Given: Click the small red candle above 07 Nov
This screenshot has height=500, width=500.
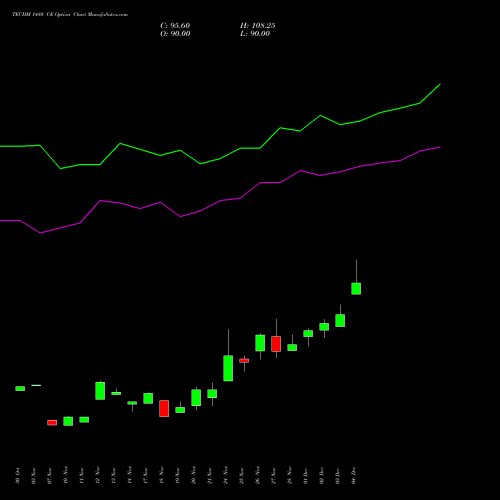Looking at the screenshot, I should click(52, 423).
